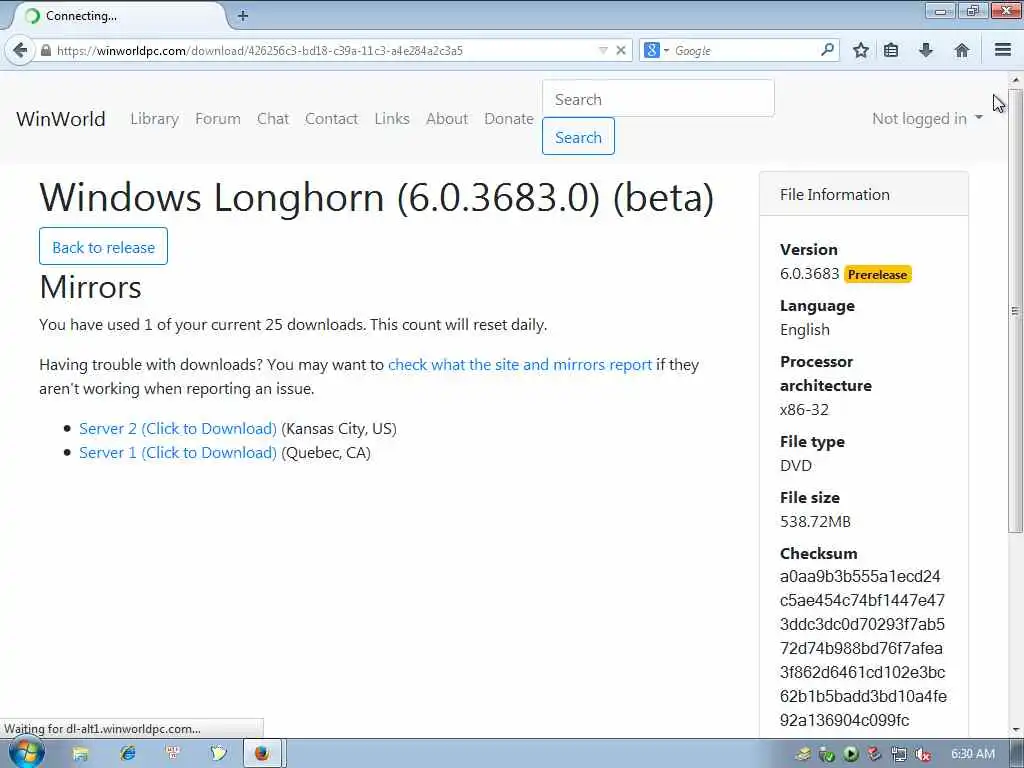The image size is (1024, 768).
Task: Open the Forum nav item
Action: point(217,119)
